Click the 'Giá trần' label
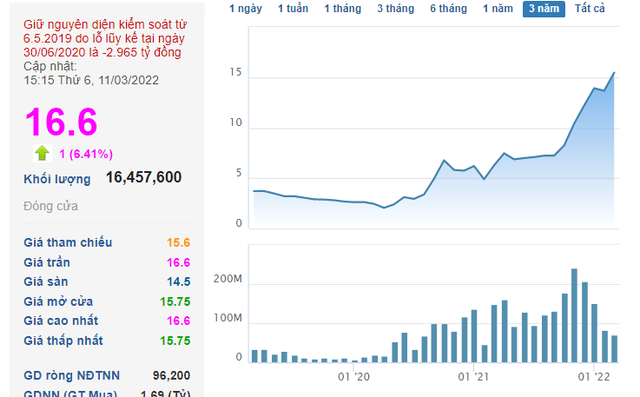This screenshot has width=640, height=397. pos(47,262)
